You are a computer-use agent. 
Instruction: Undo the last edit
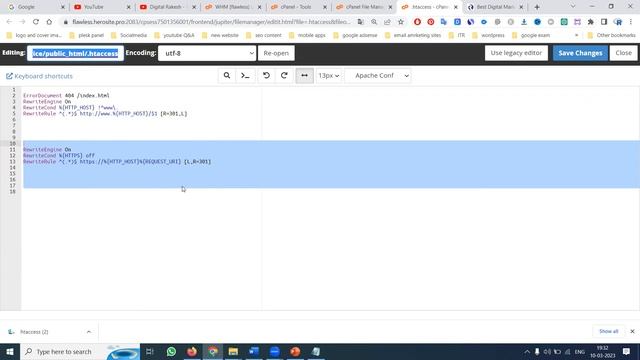point(266,76)
